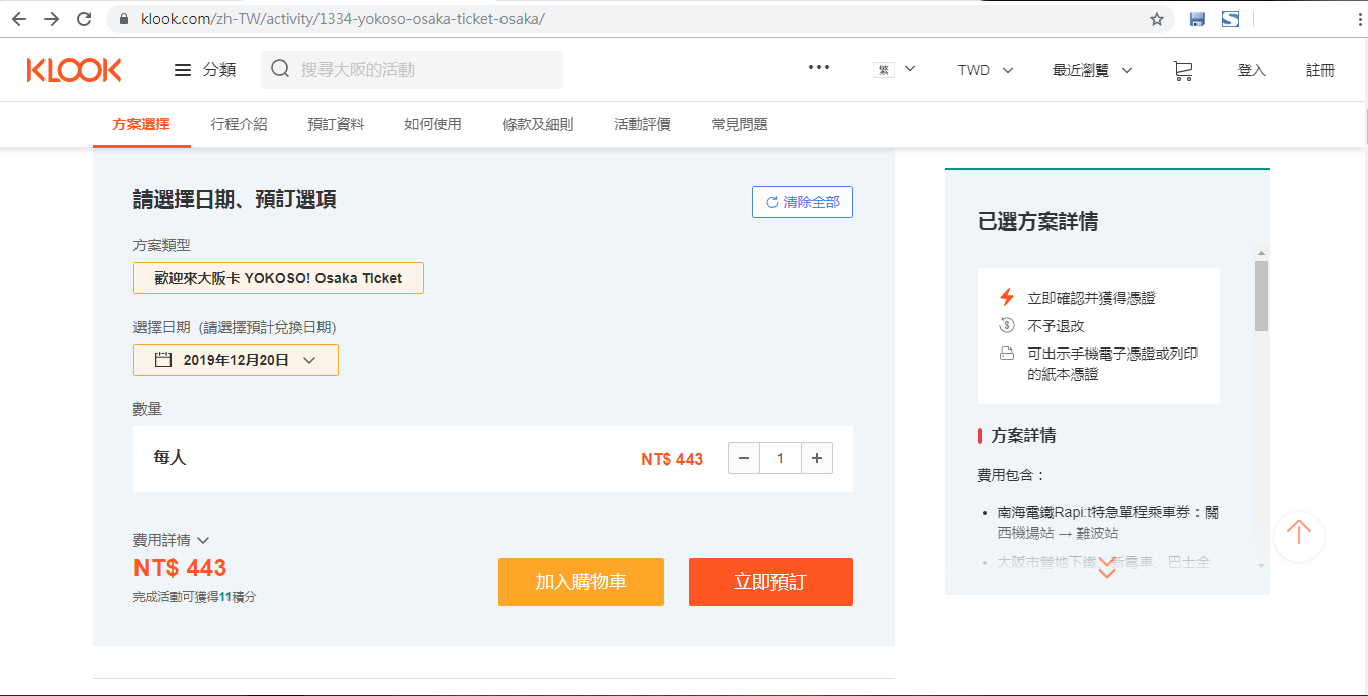Click the 立即預訂 button
1368x696 pixels.
pos(771,582)
